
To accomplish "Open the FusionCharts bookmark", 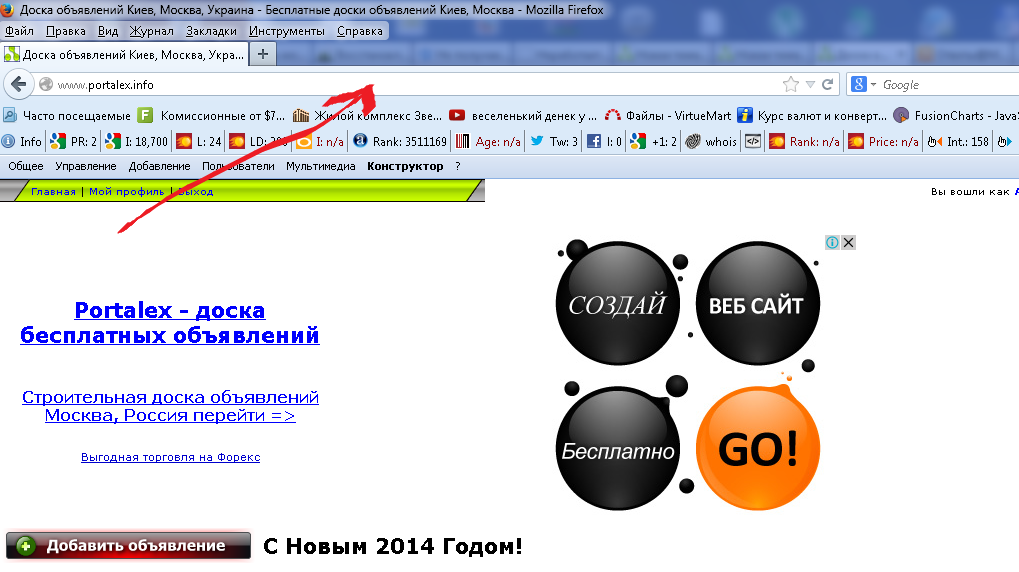I will pyautogui.click(x=956, y=116).
